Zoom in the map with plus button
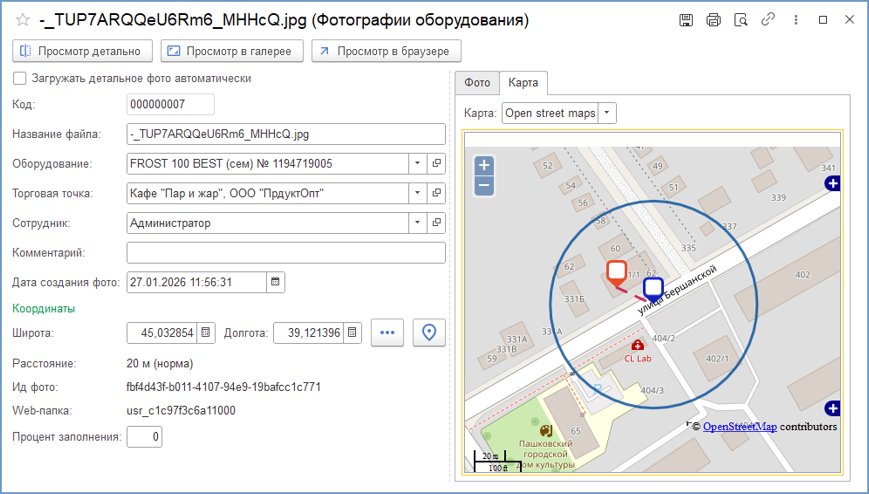Image resolution: width=869 pixels, height=494 pixels. 484,165
